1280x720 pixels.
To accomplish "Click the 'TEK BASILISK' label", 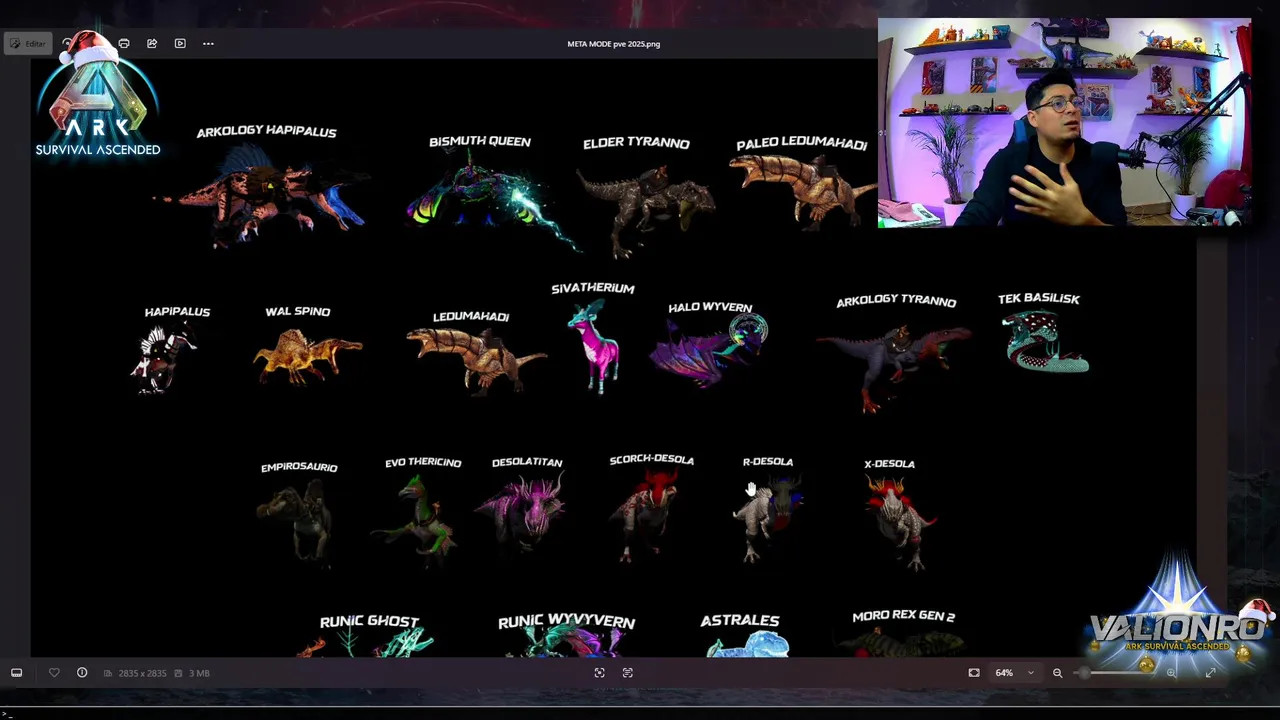I will tap(1038, 298).
